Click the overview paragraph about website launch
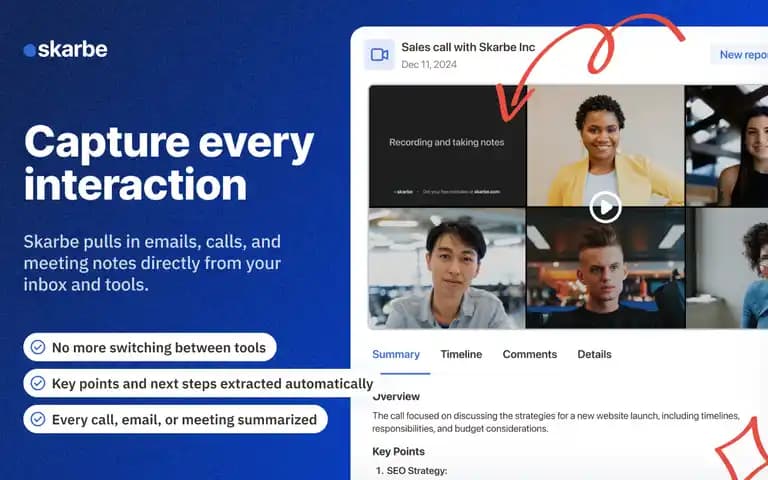 556,422
